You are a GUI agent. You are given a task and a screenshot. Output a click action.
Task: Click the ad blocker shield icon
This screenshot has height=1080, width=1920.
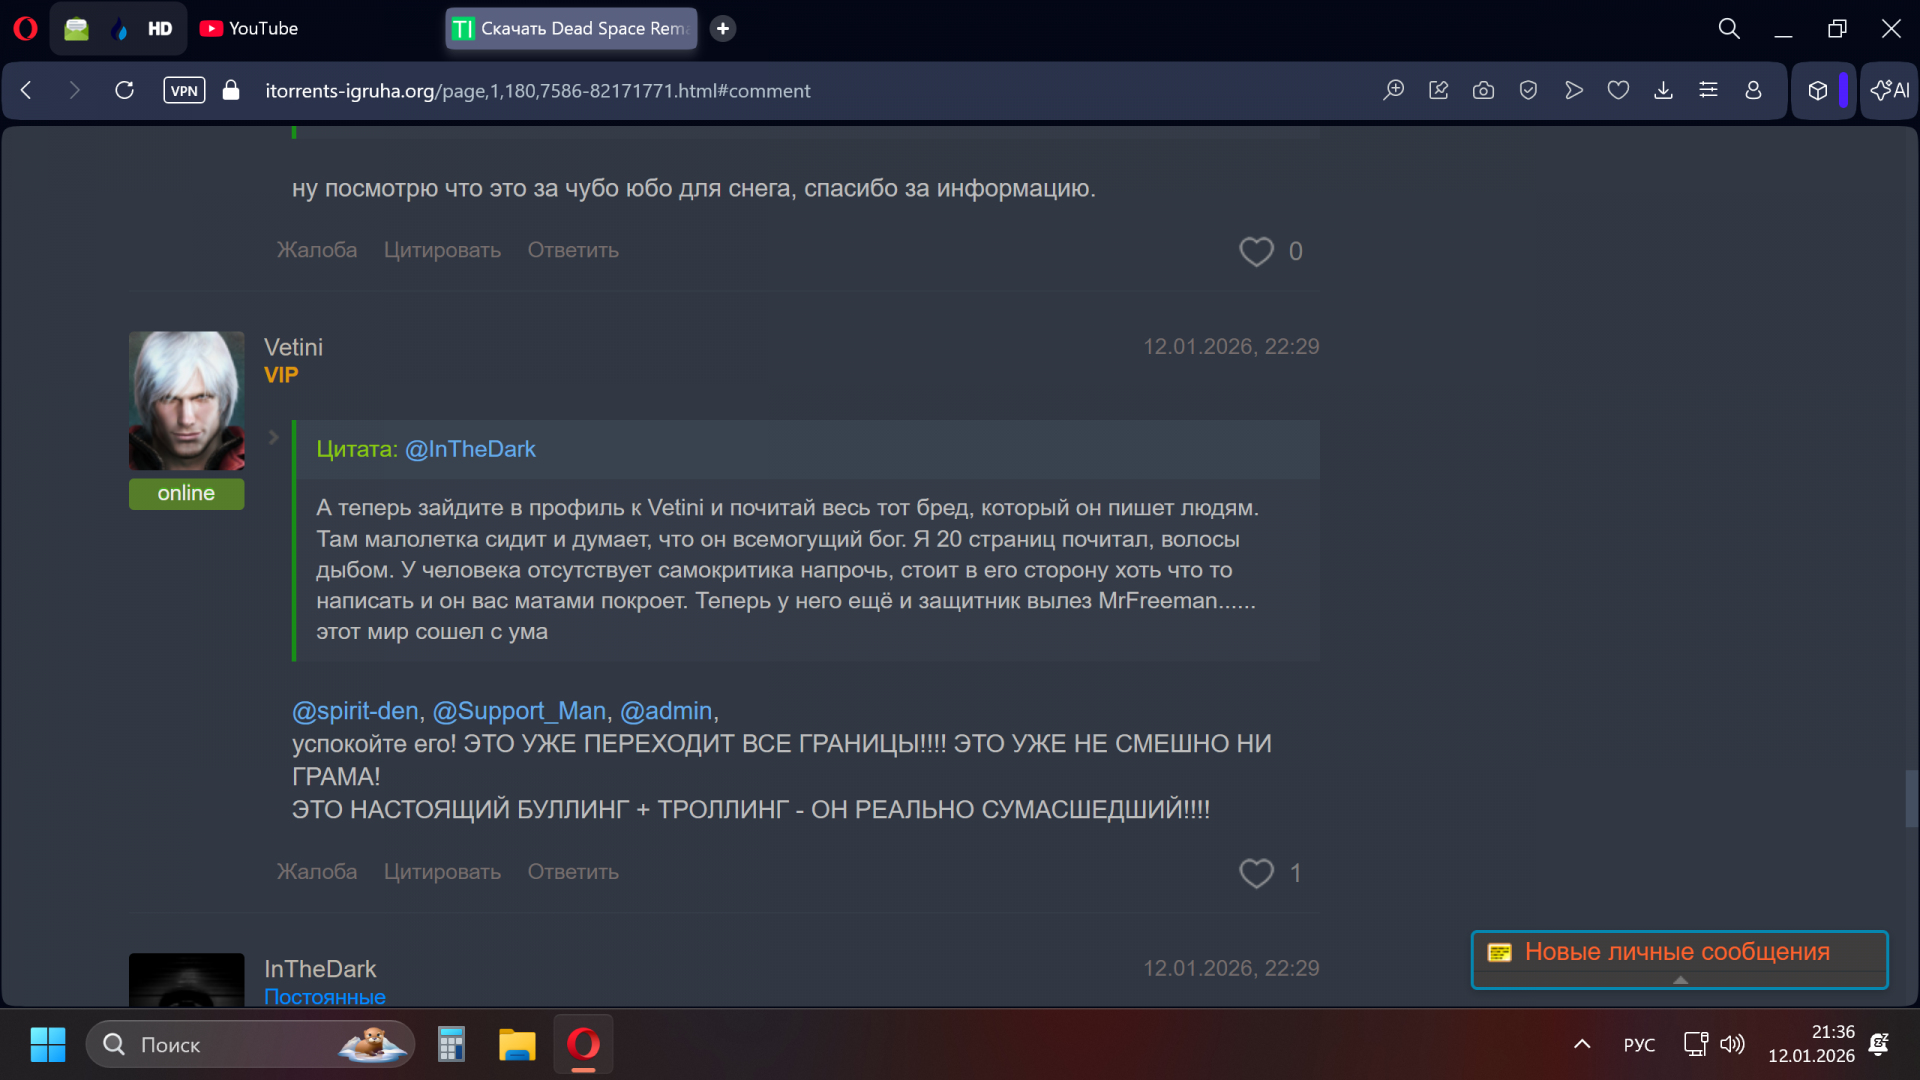coord(1528,91)
